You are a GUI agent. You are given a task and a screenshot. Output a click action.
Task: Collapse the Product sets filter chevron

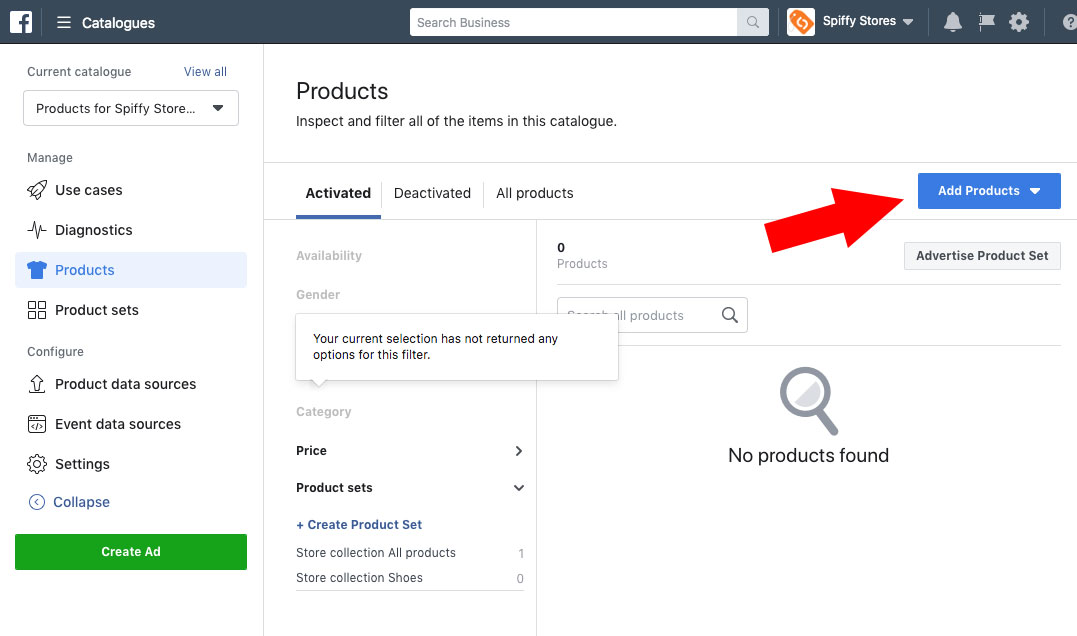tap(519, 488)
